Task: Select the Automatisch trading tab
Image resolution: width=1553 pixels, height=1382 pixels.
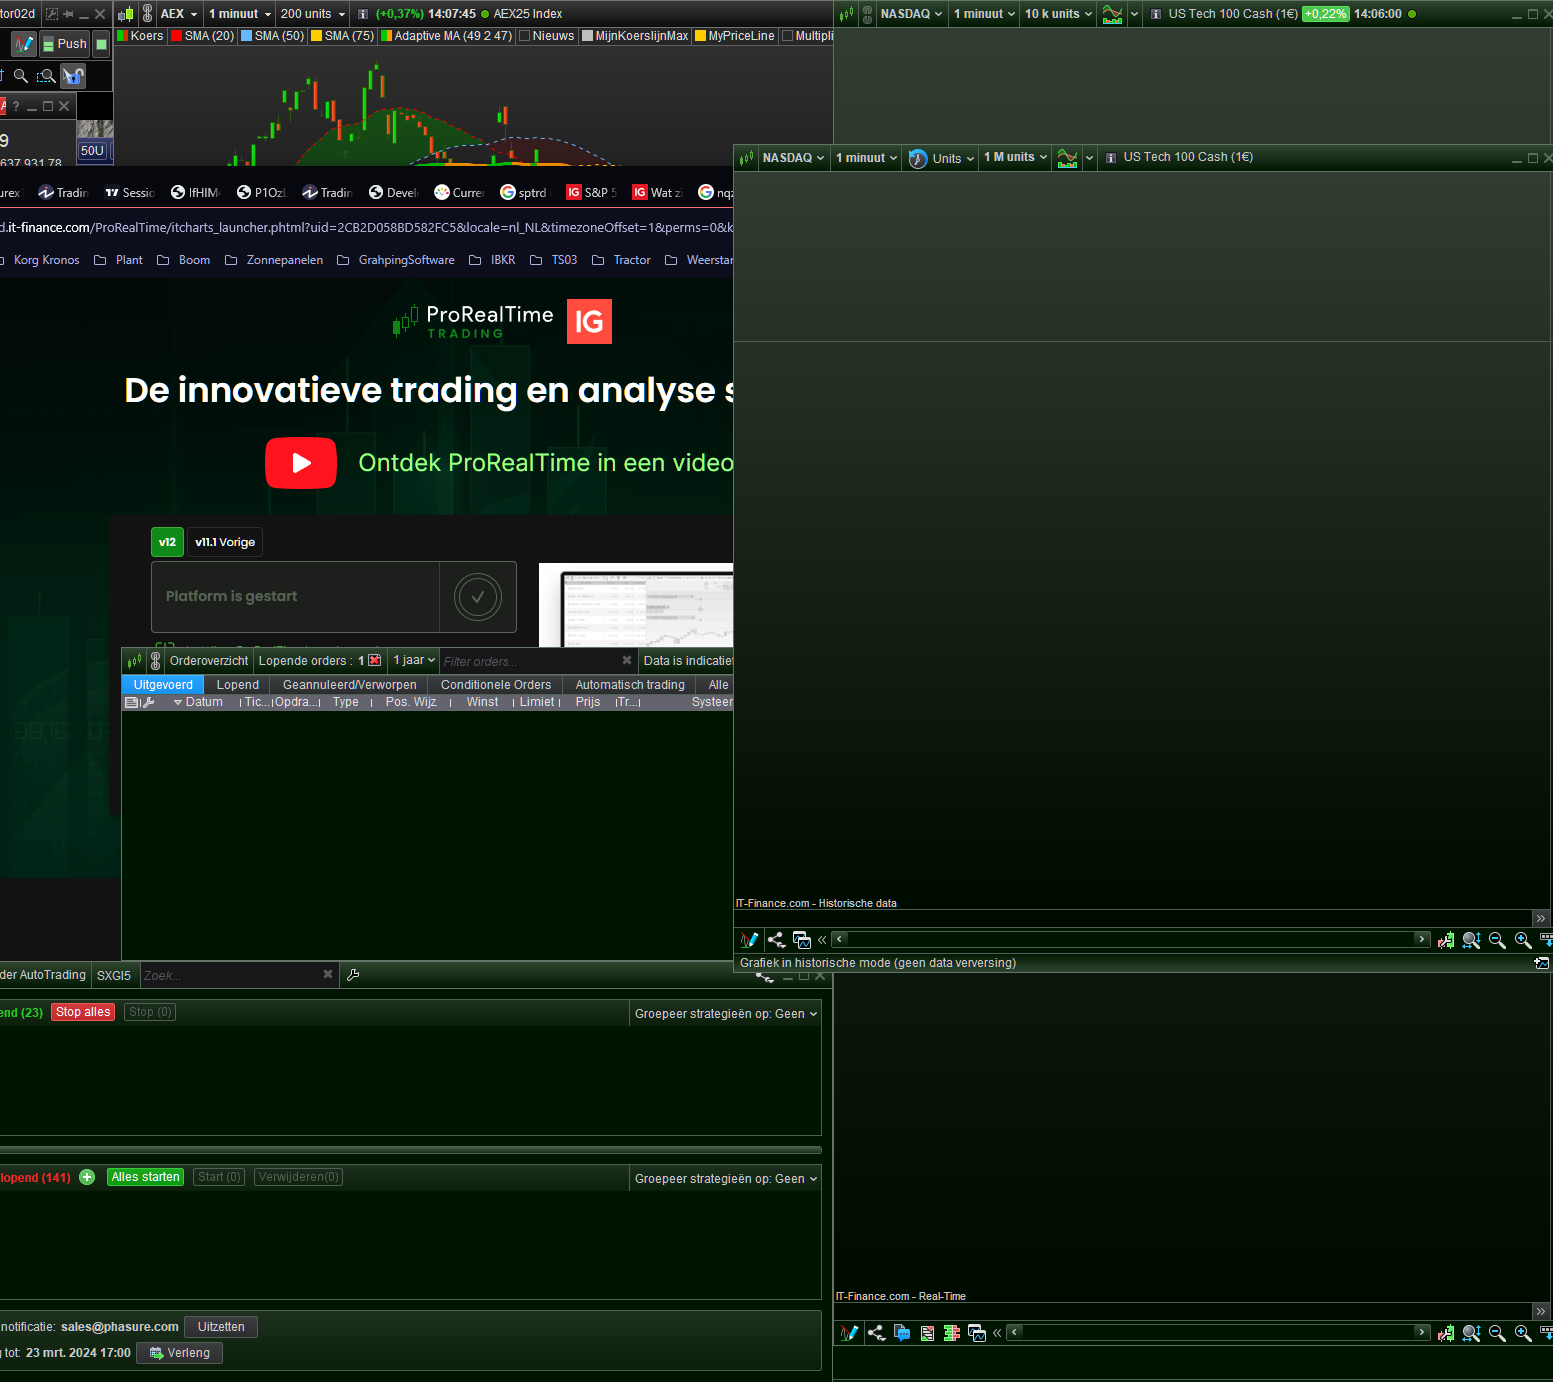Action: coord(630,685)
